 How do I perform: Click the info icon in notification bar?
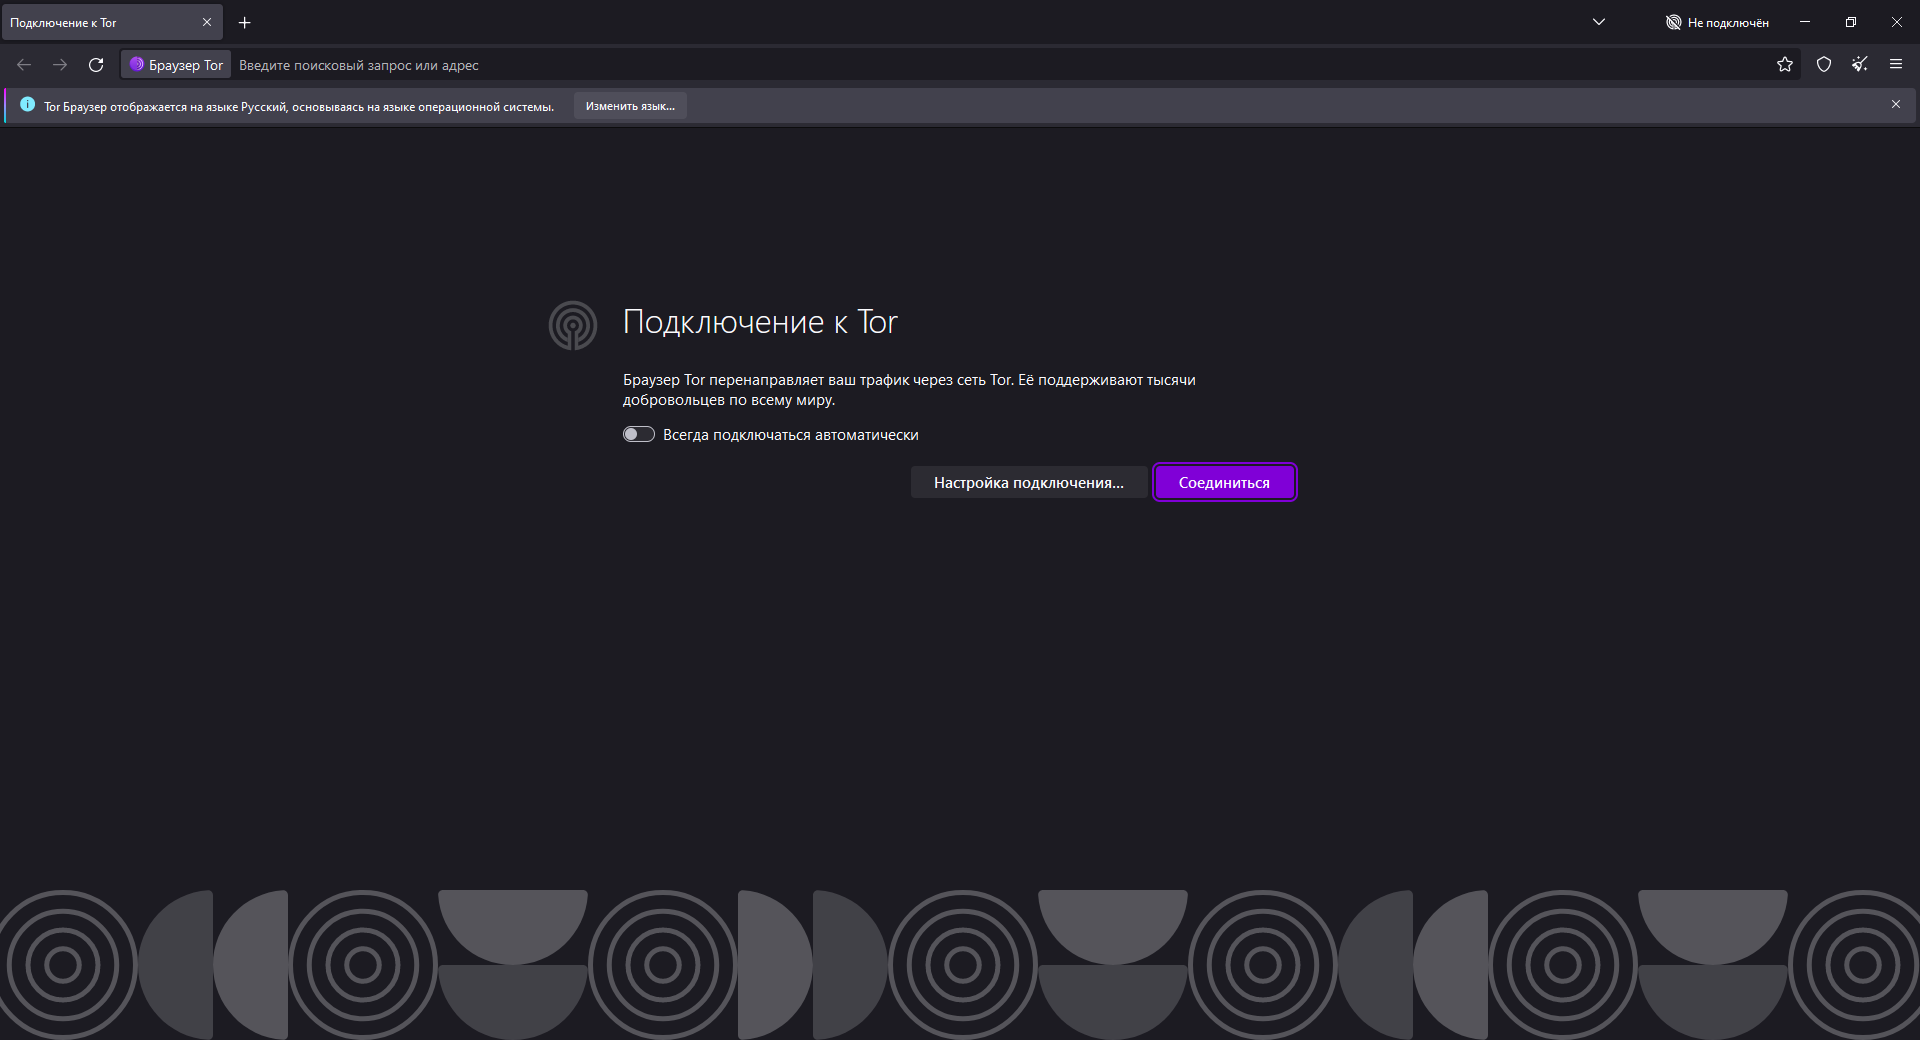click(x=27, y=104)
